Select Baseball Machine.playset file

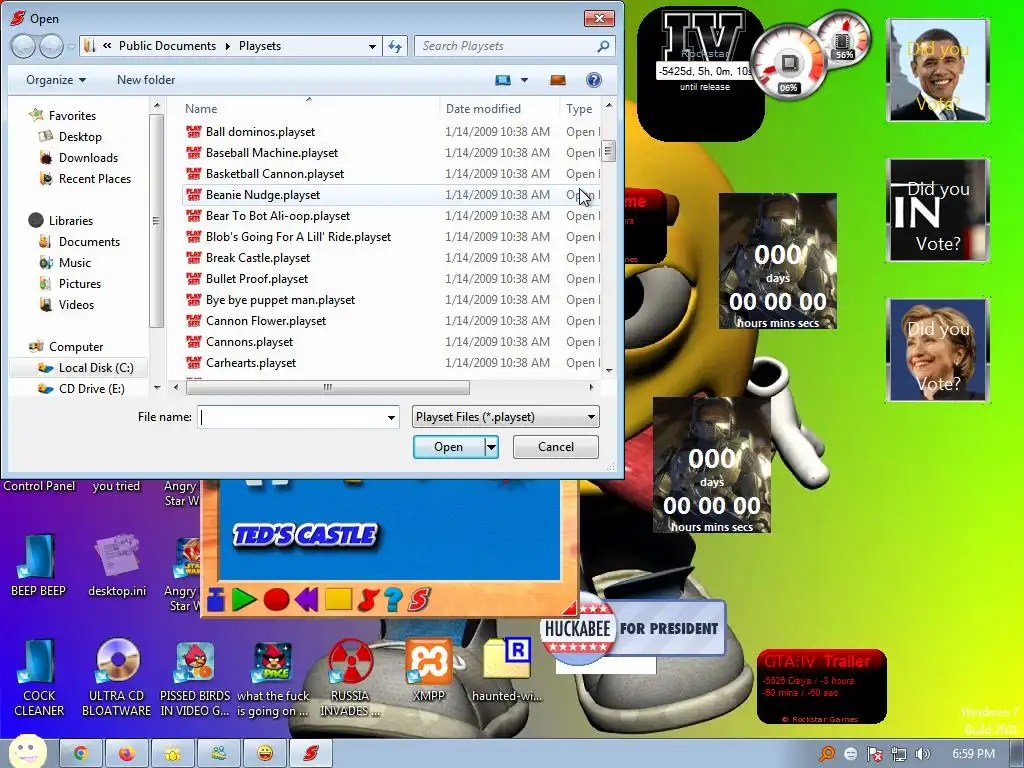(272, 152)
